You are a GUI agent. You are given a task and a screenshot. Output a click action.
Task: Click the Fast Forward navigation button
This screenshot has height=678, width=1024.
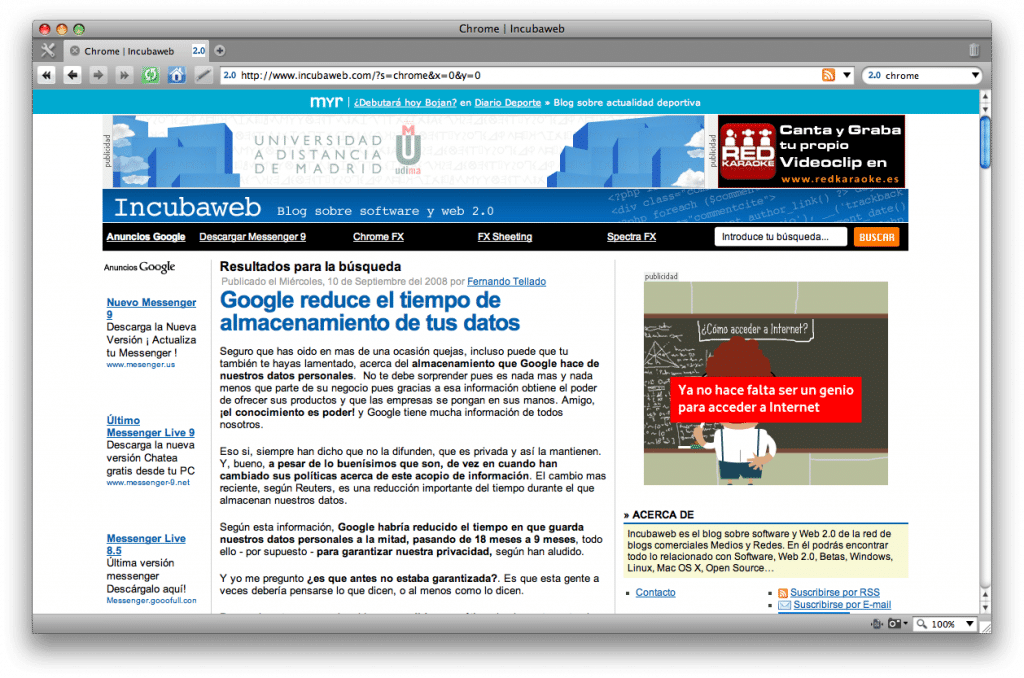124,76
